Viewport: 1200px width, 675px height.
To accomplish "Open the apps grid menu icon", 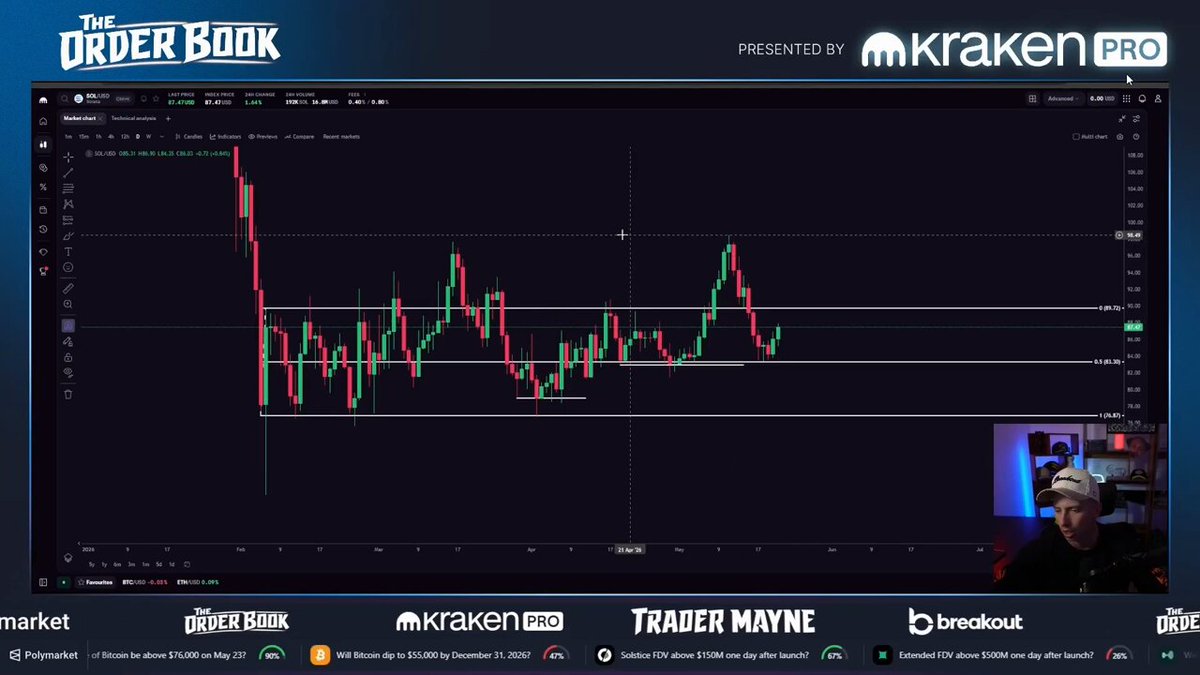I will point(1127,99).
